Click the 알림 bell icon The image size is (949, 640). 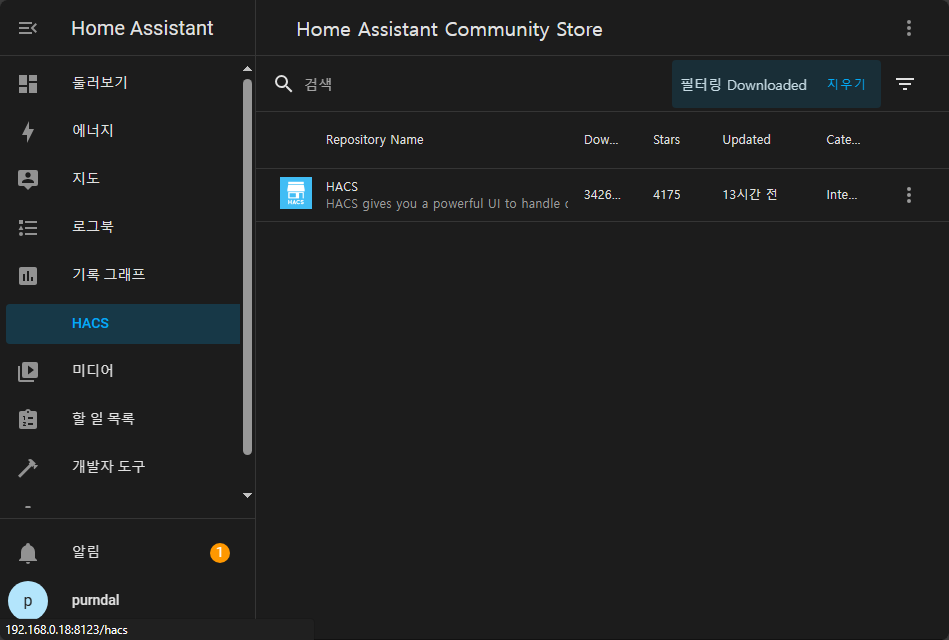[x=28, y=552]
